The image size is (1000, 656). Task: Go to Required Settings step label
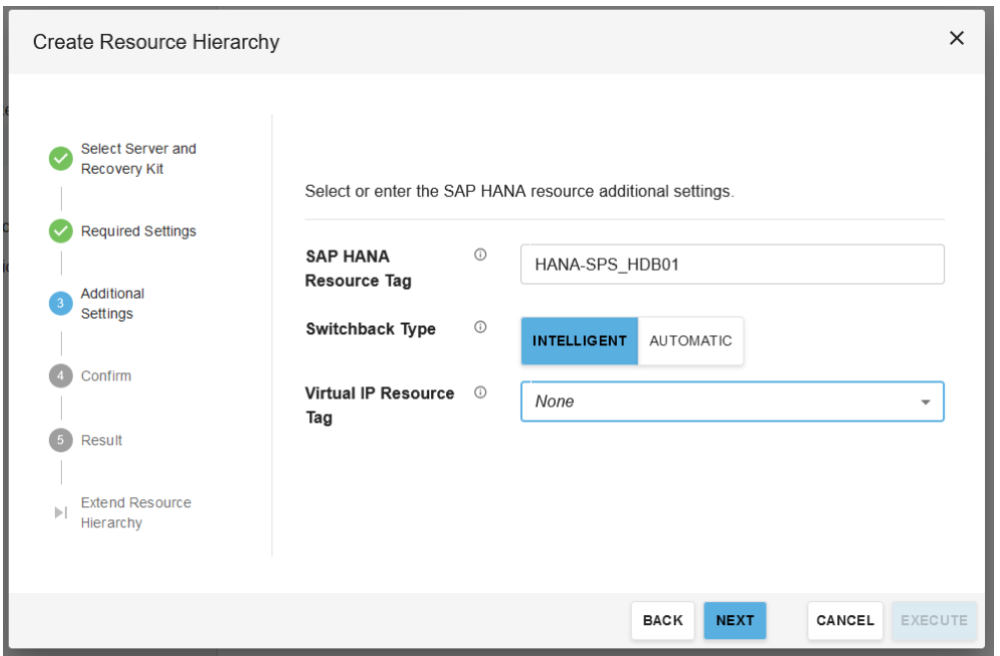(138, 231)
